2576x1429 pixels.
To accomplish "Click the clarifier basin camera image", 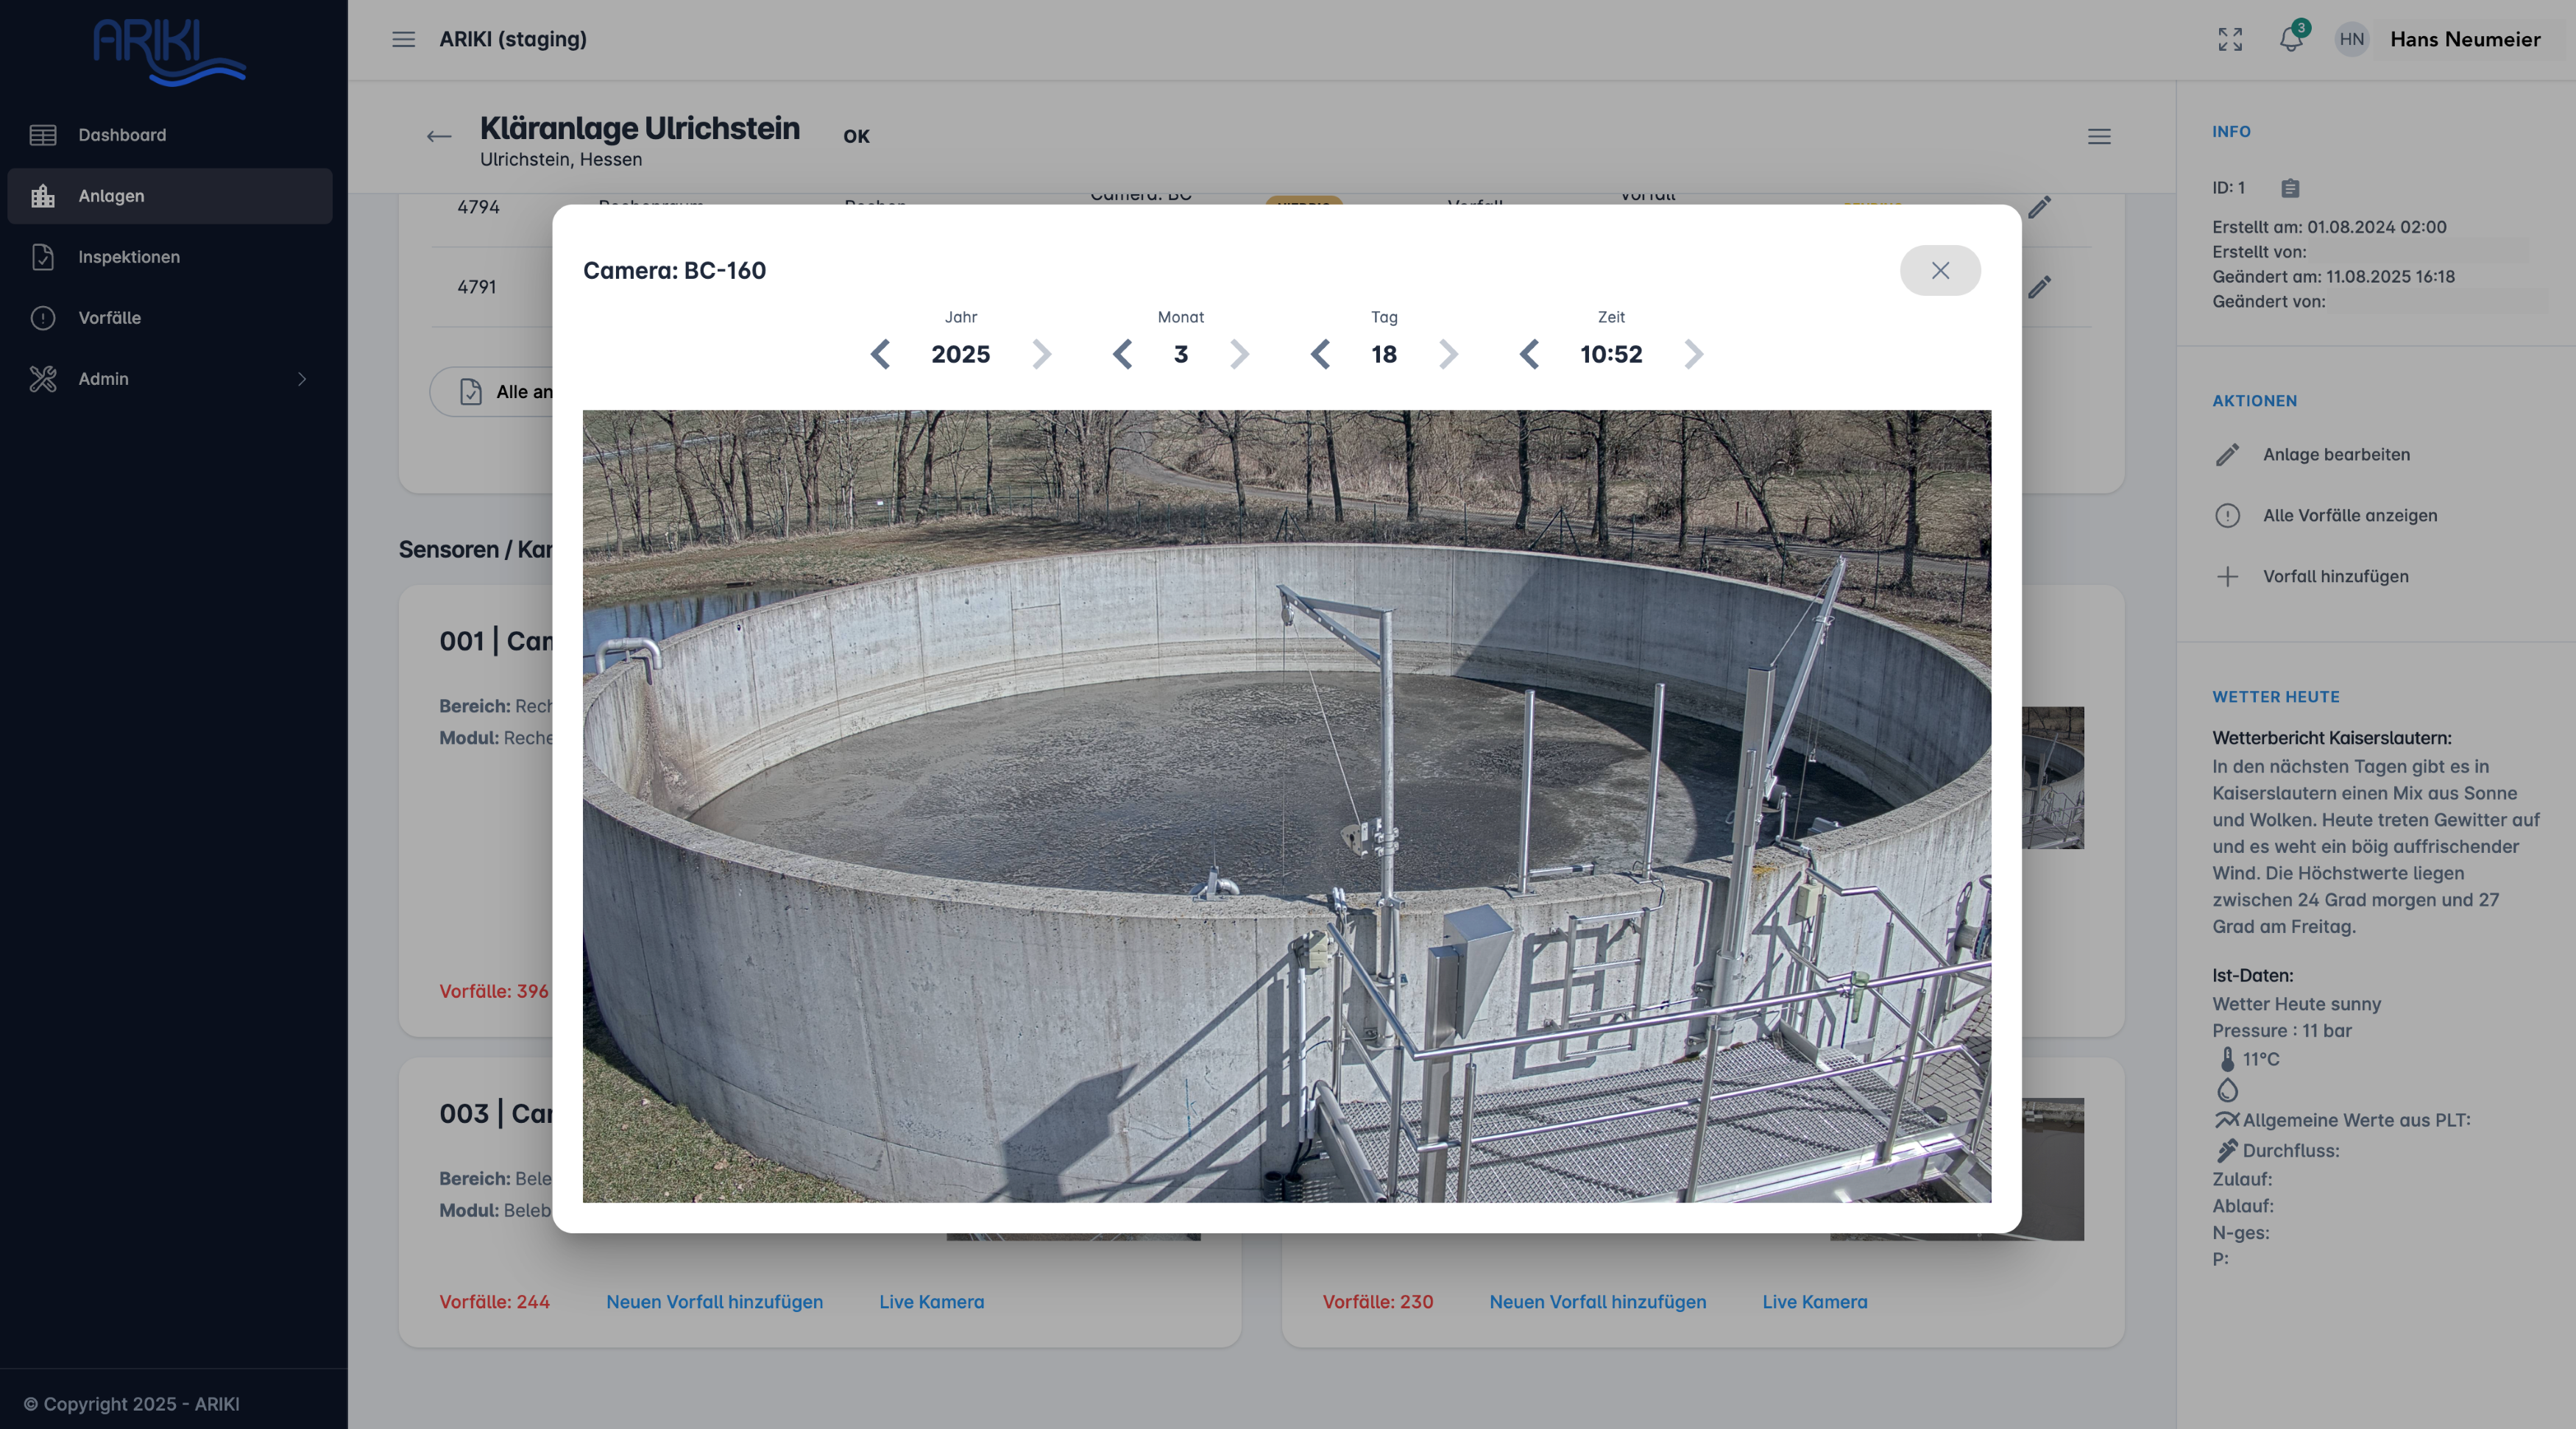I will (x=1286, y=806).
